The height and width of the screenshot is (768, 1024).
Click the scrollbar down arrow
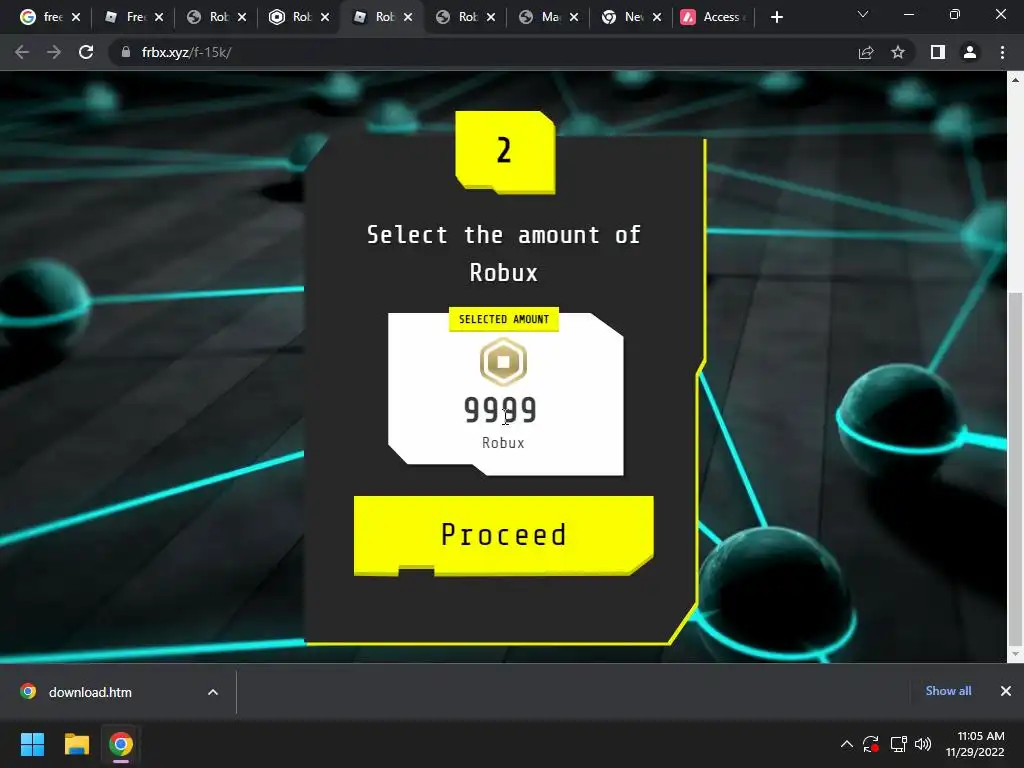pyautogui.click(x=1015, y=654)
